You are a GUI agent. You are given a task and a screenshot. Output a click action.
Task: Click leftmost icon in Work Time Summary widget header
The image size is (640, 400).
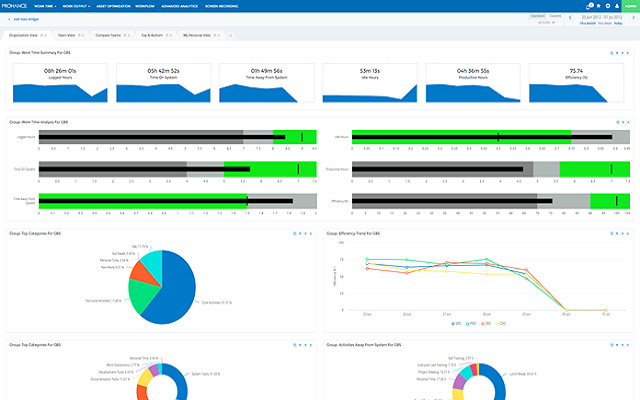610,52
